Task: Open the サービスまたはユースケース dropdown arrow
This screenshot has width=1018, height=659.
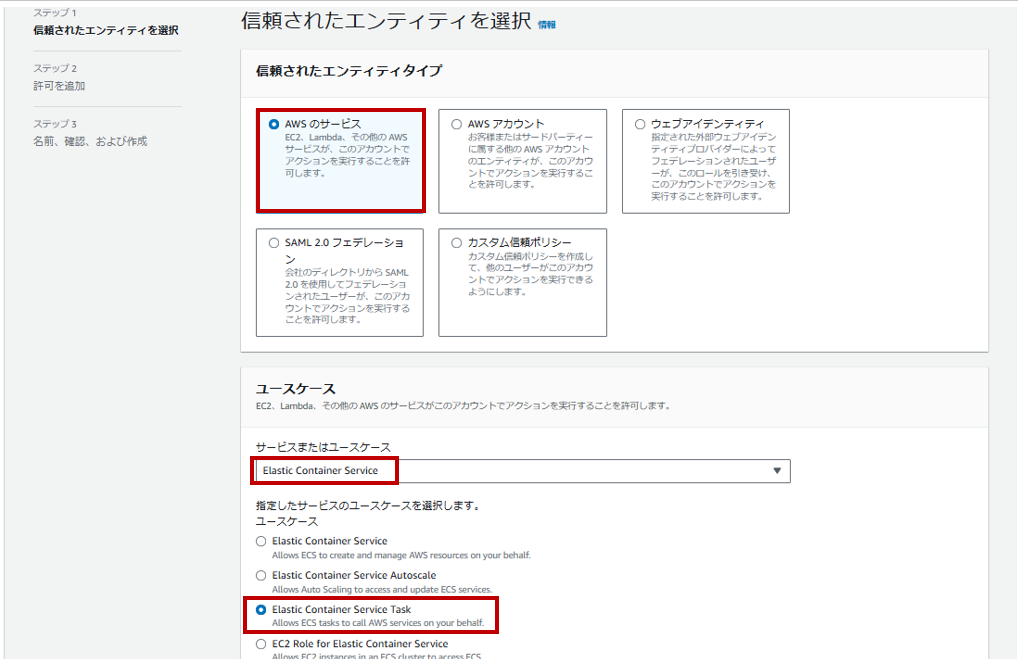Action: click(x=776, y=471)
